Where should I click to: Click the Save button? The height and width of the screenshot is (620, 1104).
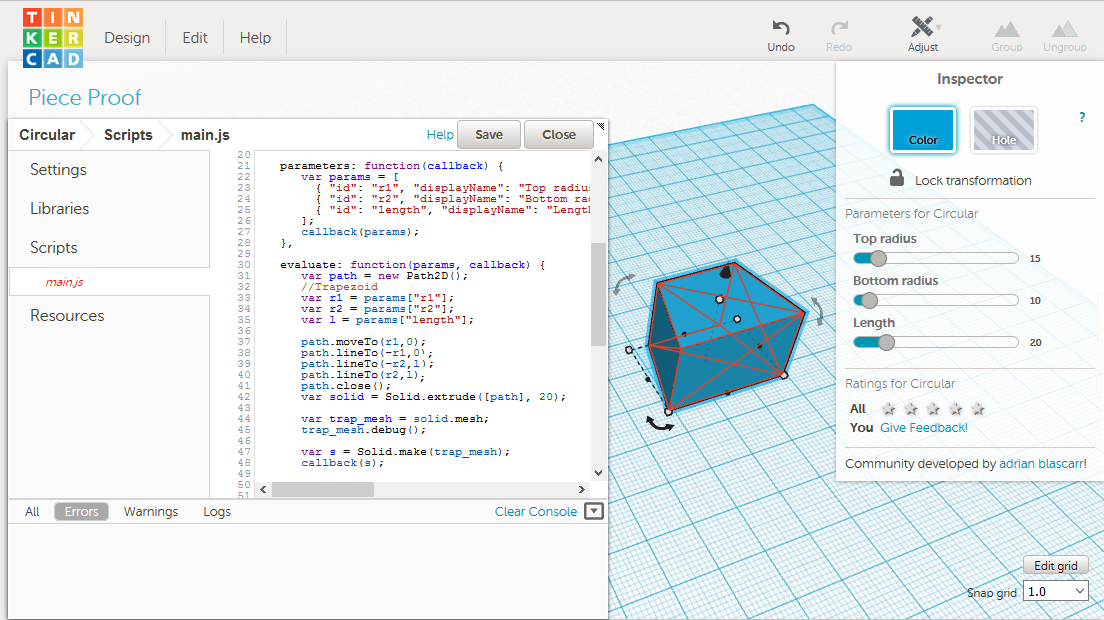pyautogui.click(x=489, y=134)
